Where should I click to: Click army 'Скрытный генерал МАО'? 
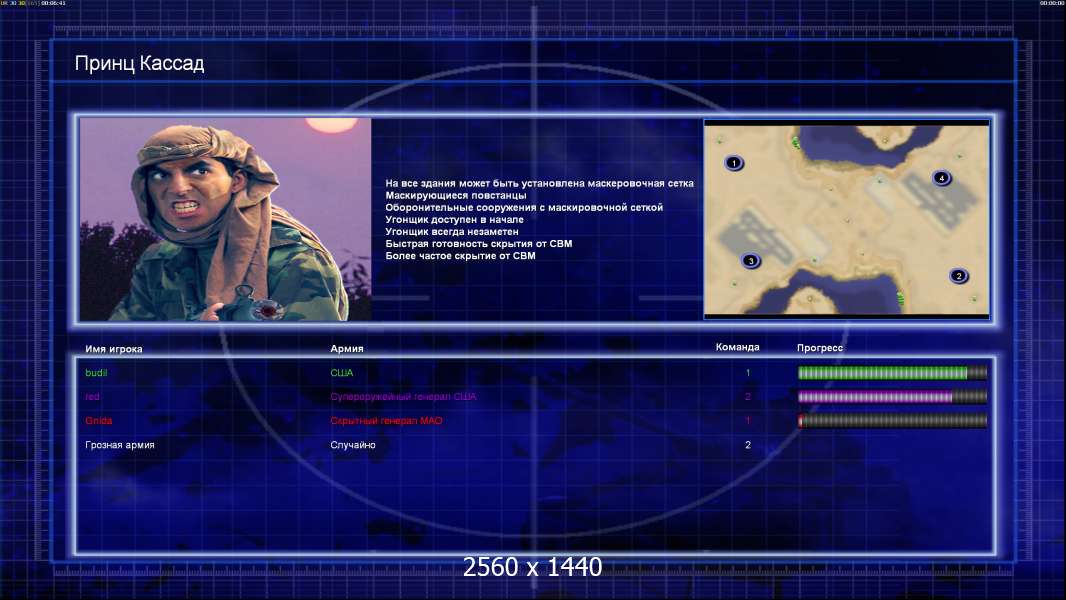pyautogui.click(x=386, y=421)
